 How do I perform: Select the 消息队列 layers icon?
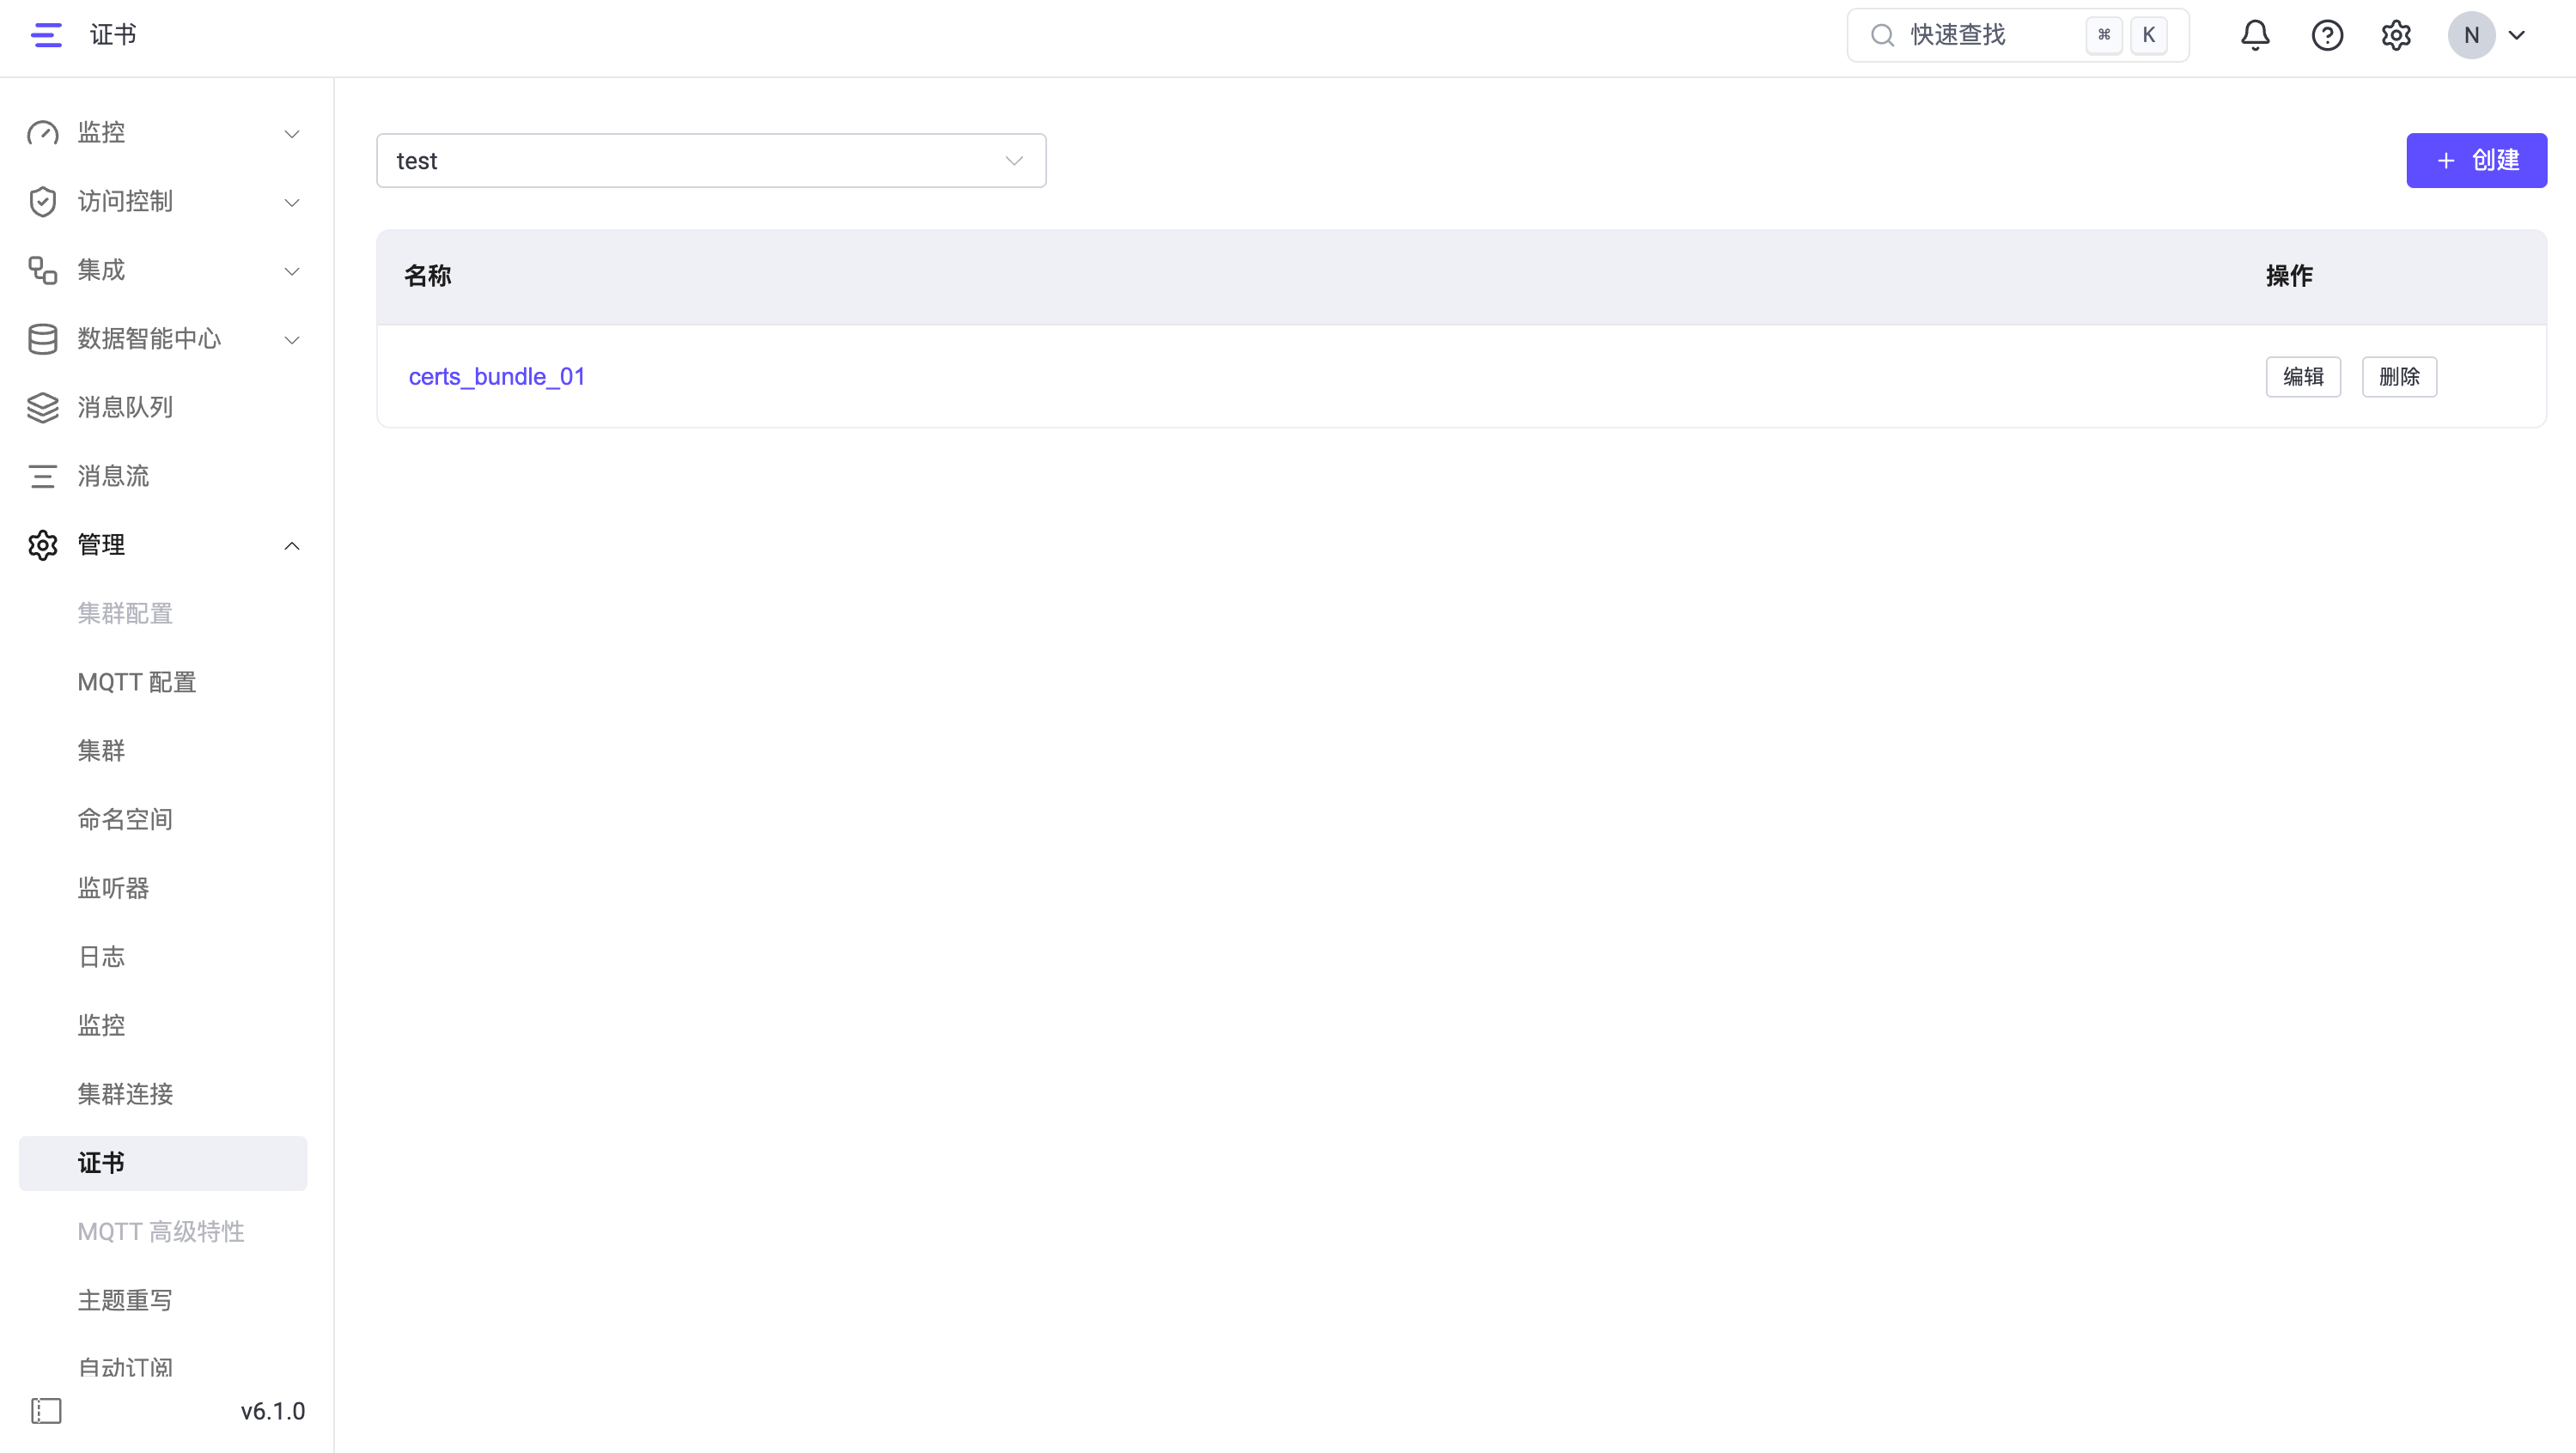point(42,407)
